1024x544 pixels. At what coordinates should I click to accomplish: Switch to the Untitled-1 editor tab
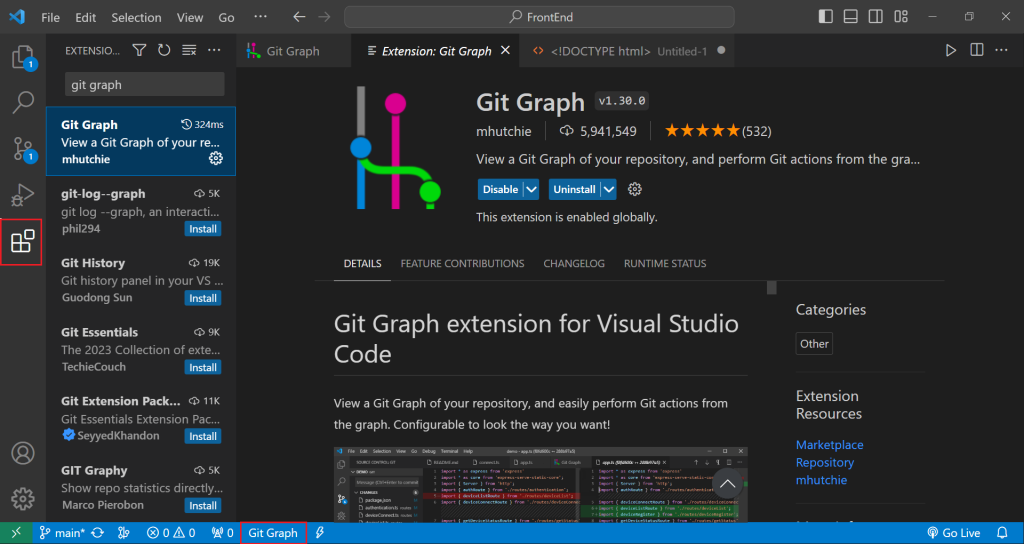click(627, 51)
